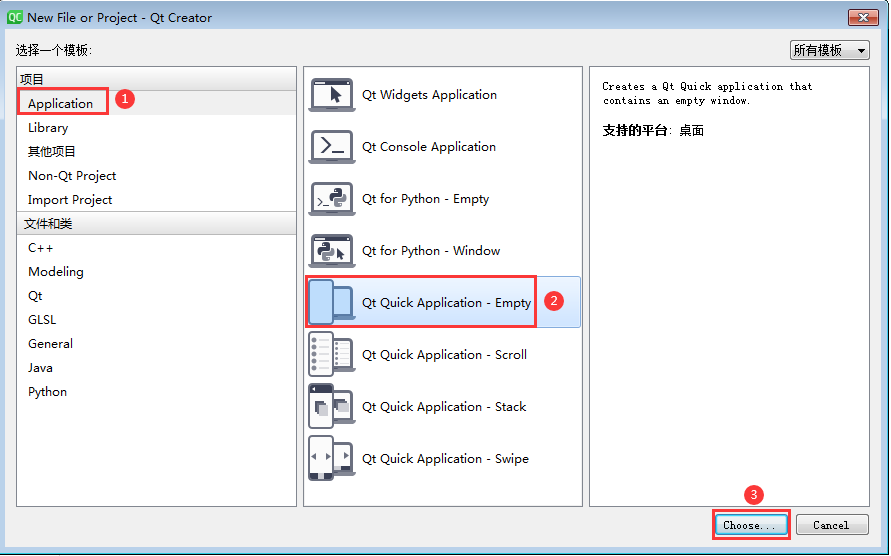Click the 支持的平台: 桌面 text
Screen dimensions: 891x556
pyautogui.click(x=653, y=131)
